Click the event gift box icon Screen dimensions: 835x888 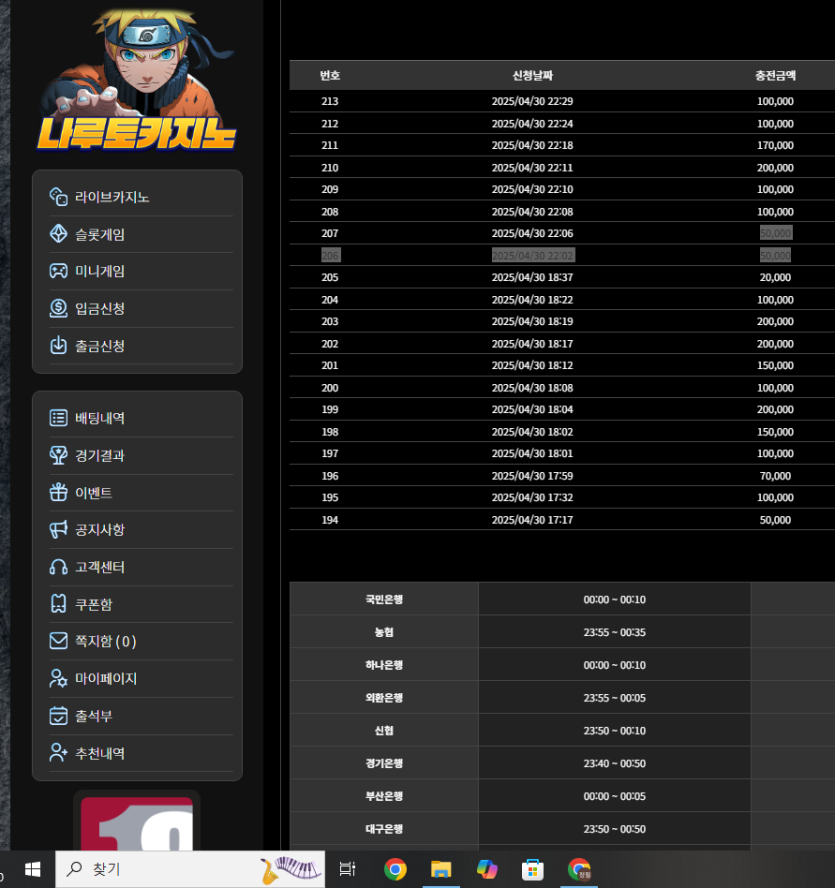[58, 493]
